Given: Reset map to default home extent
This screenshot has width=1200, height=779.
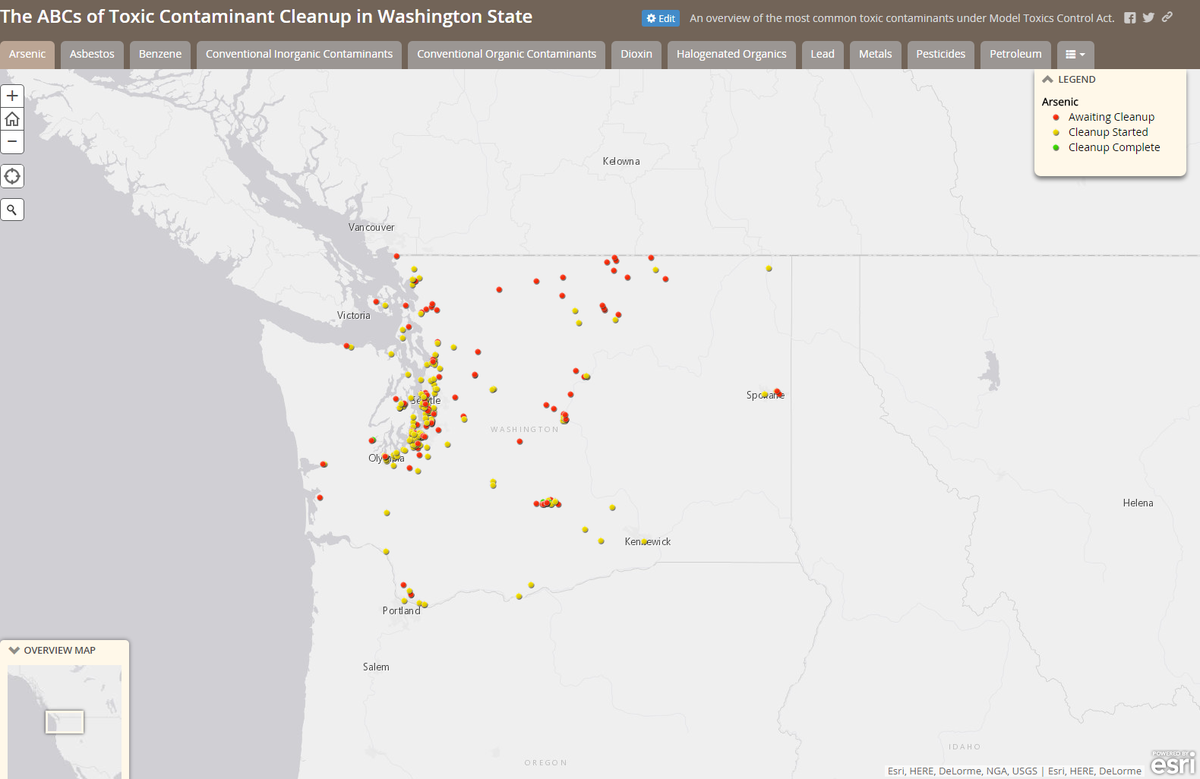Looking at the screenshot, I should (x=12, y=119).
